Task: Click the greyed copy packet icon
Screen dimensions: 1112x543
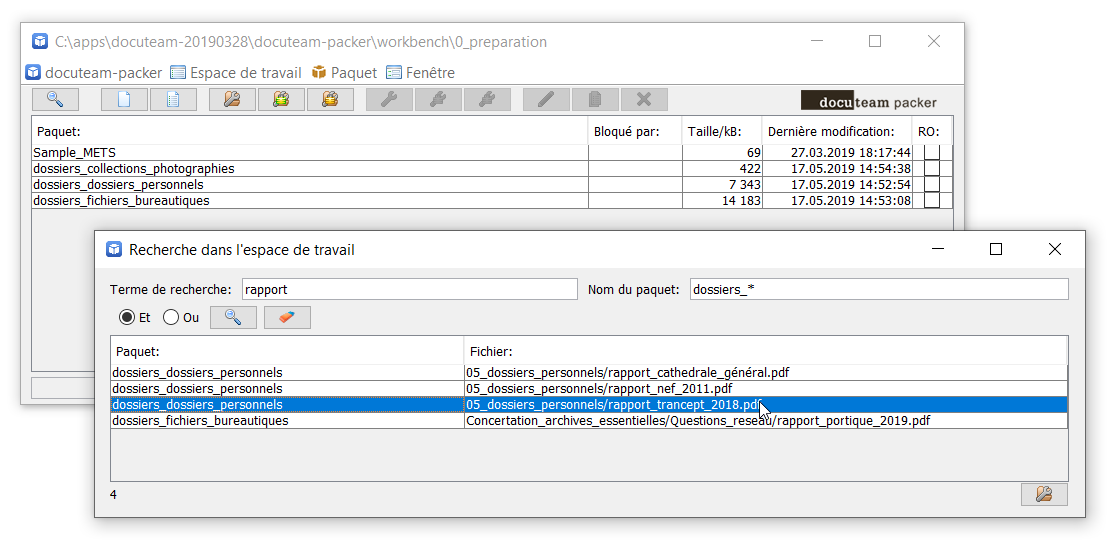Action: 595,100
